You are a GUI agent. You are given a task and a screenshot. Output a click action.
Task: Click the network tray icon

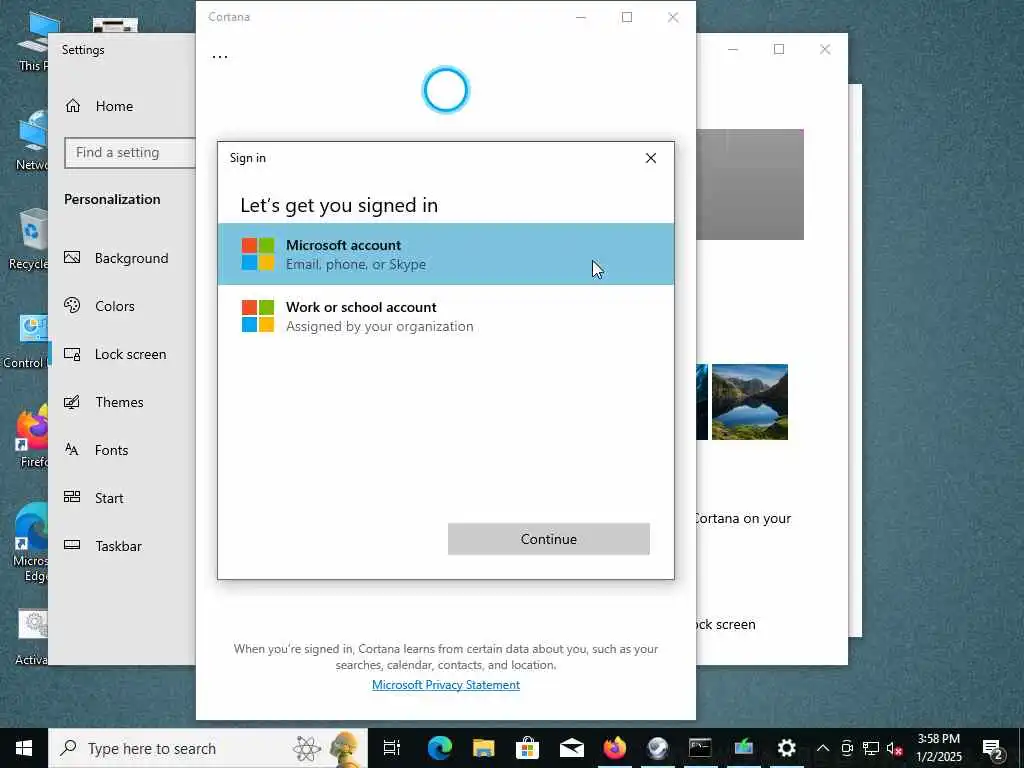(871, 748)
